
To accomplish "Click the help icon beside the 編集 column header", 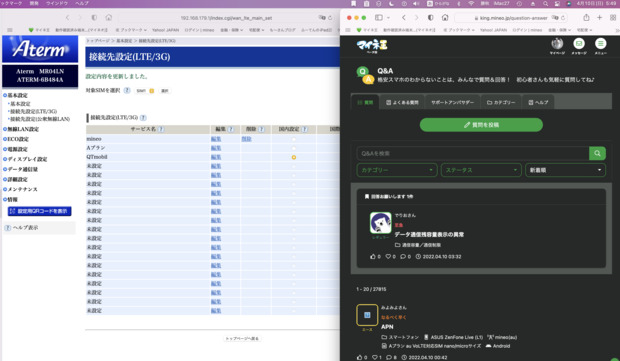I will tap(231, 129).
